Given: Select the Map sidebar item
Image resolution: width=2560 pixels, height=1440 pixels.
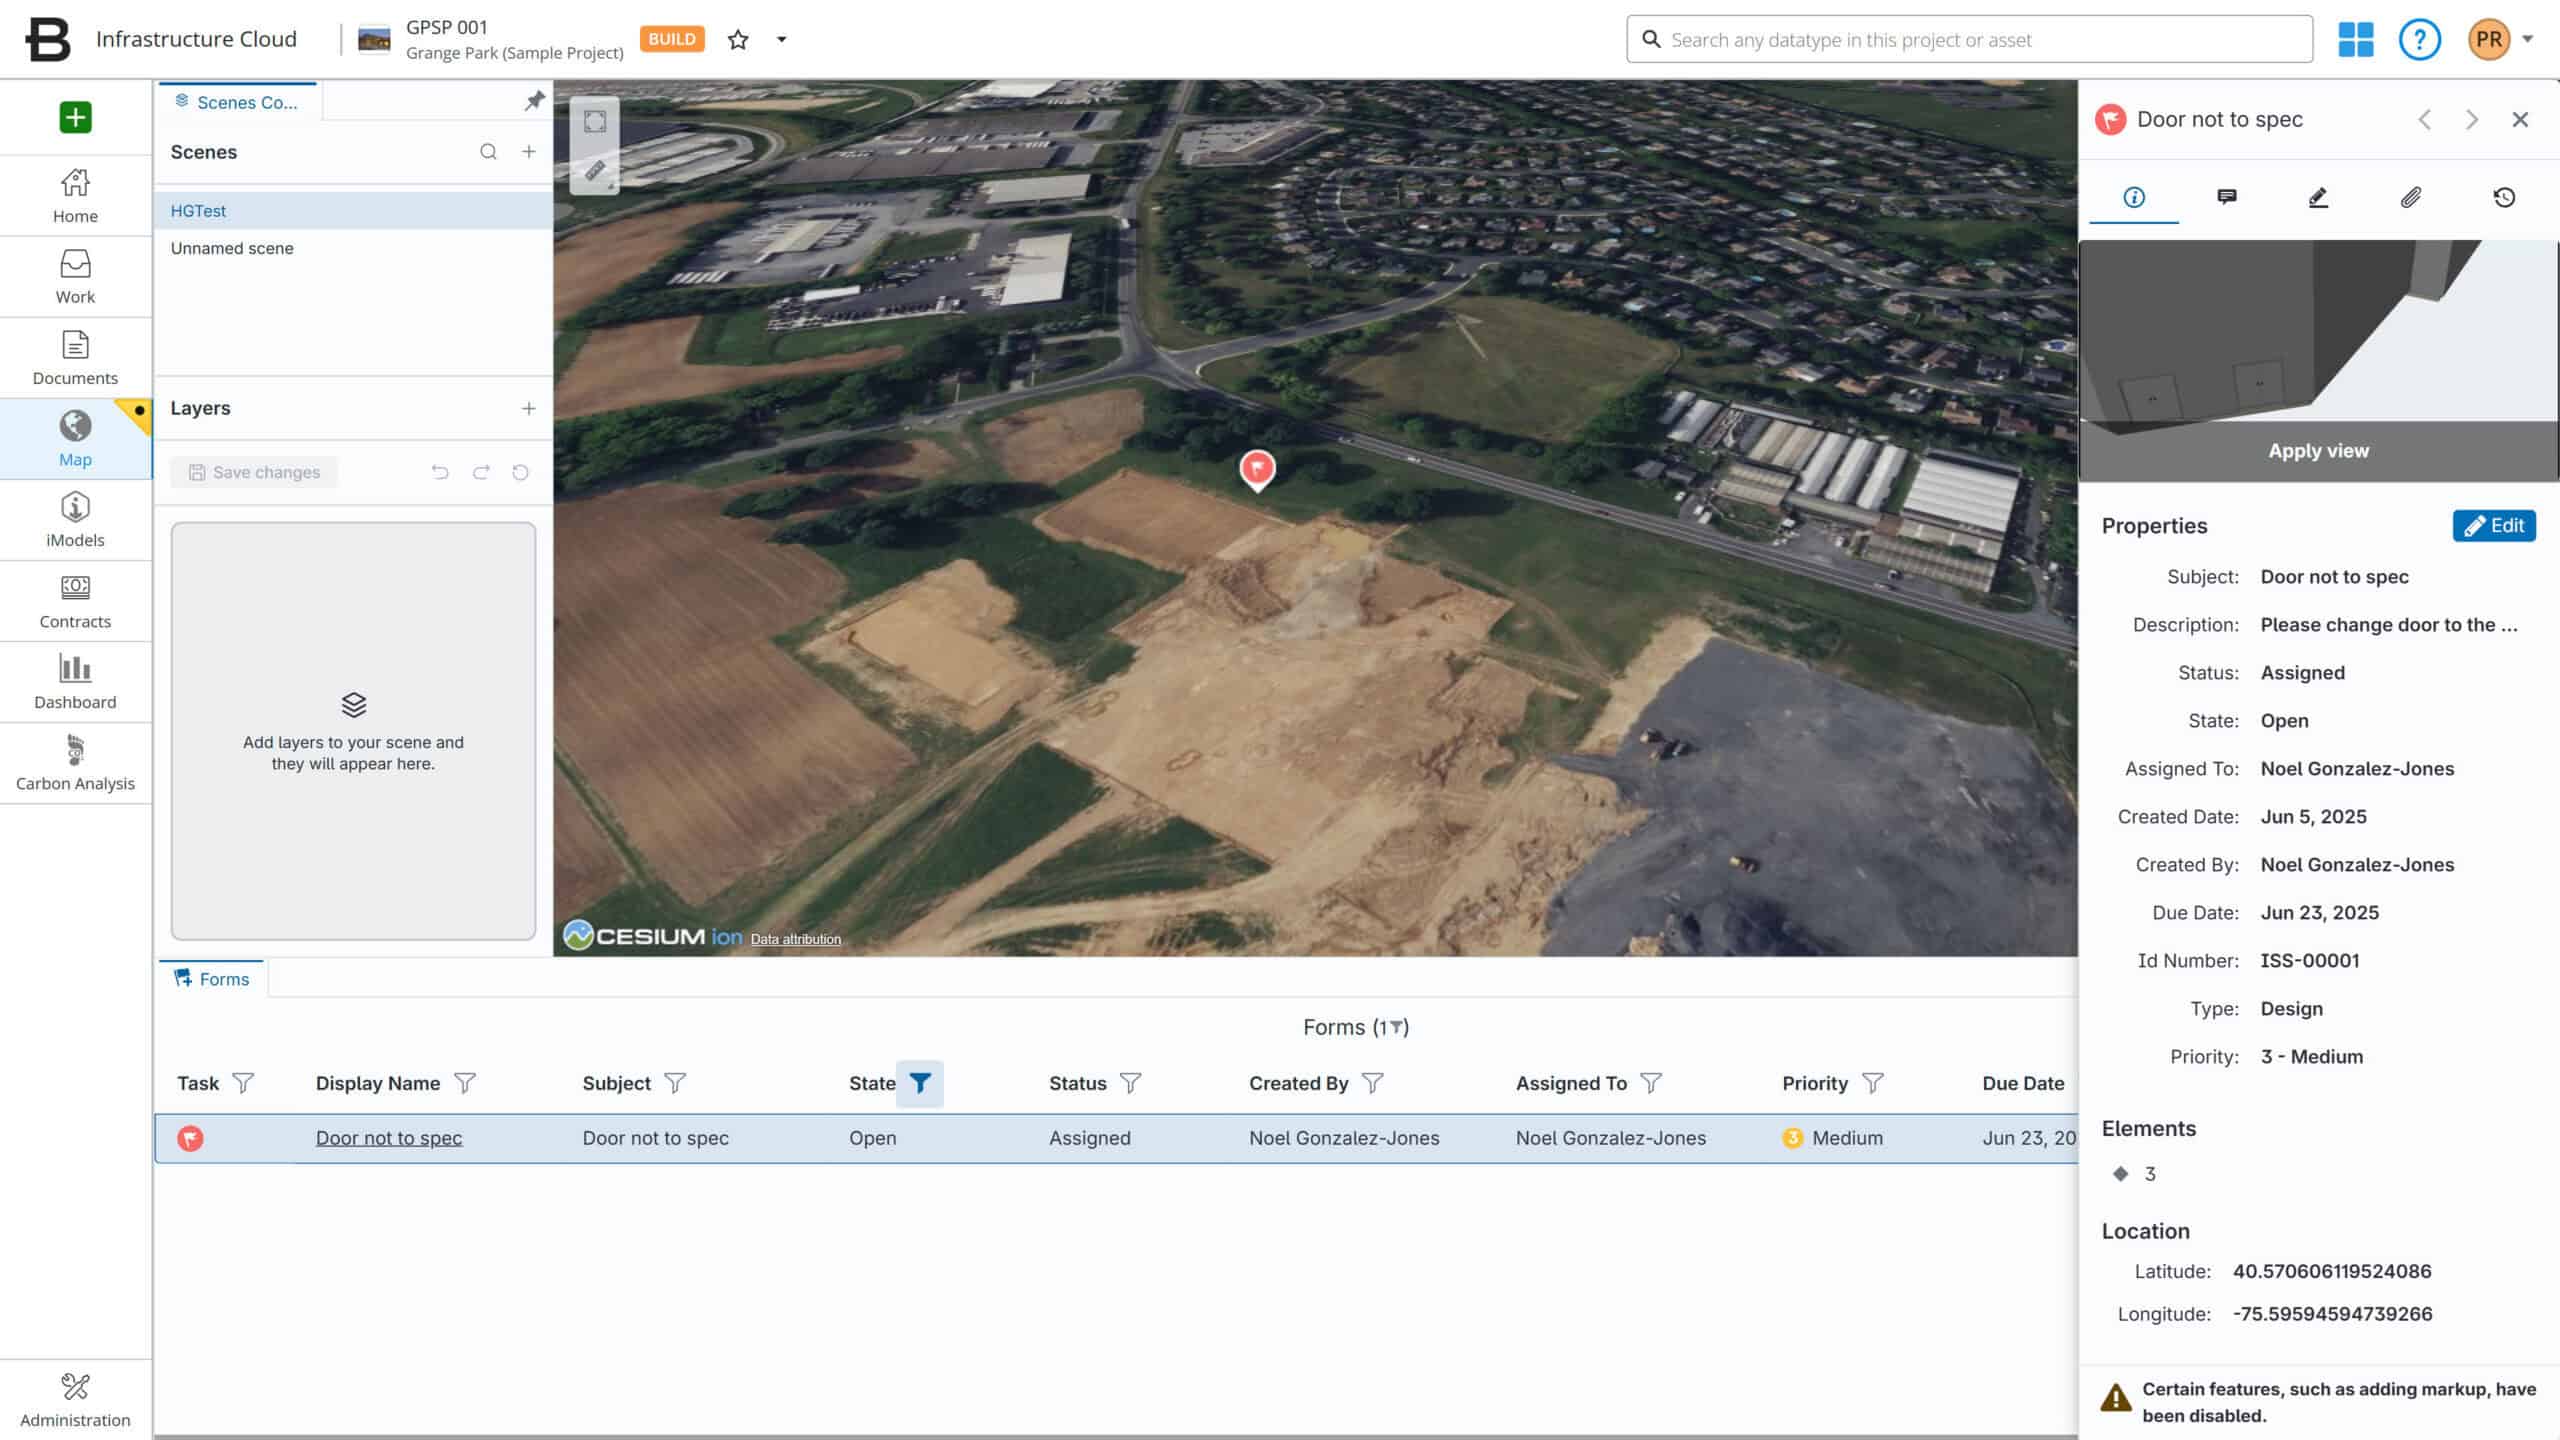Looking at the screenshot, I should [x=75, y=439].
